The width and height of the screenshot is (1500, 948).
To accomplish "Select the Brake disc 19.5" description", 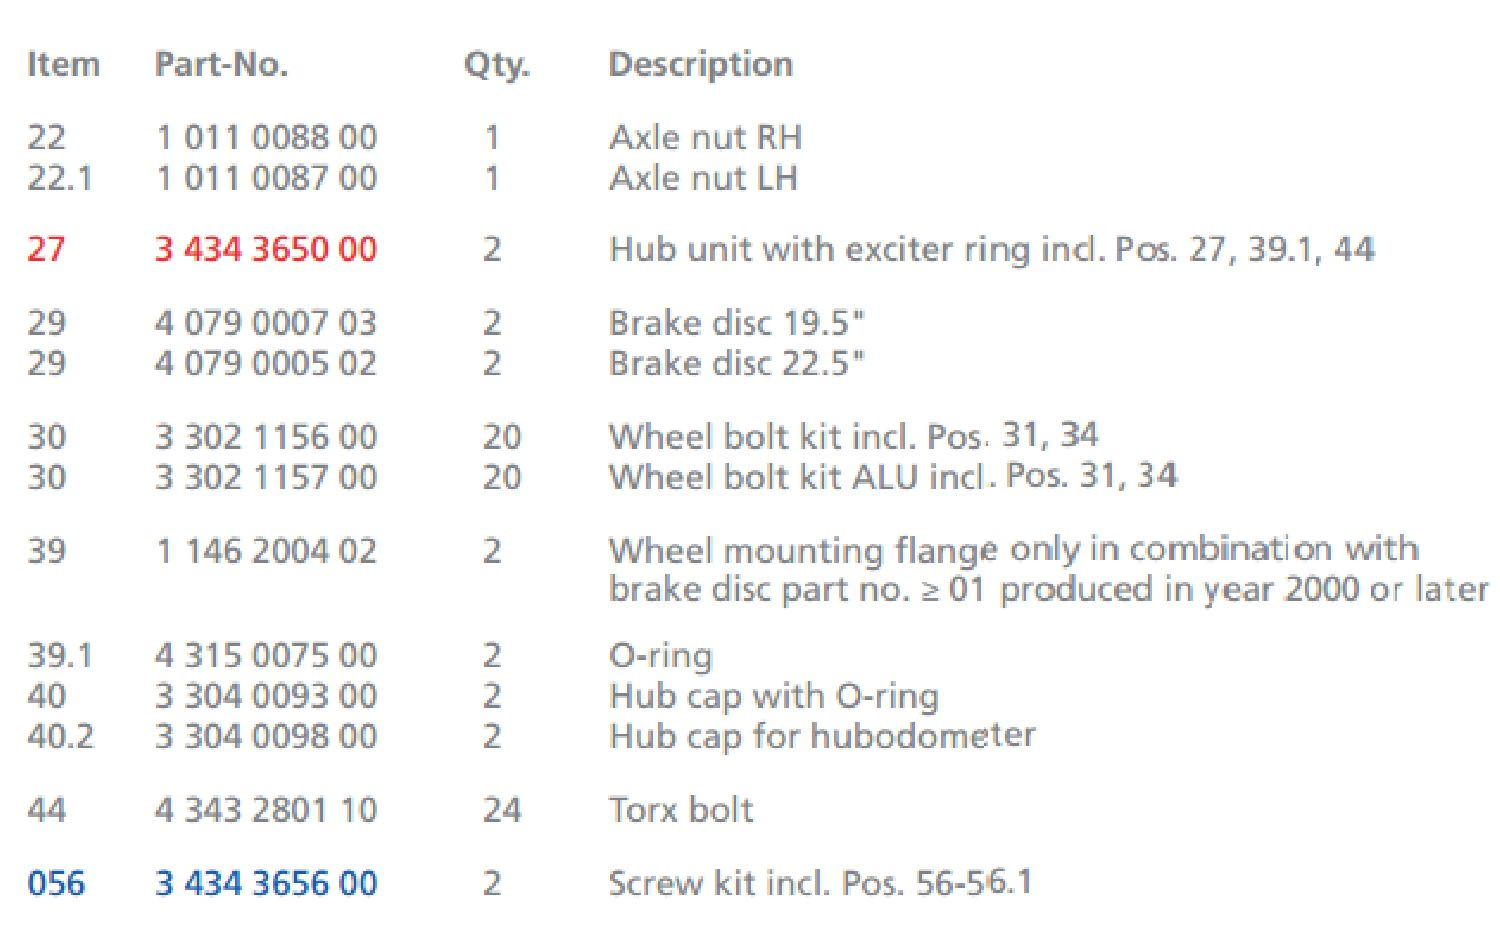I will tap(736, 323).
